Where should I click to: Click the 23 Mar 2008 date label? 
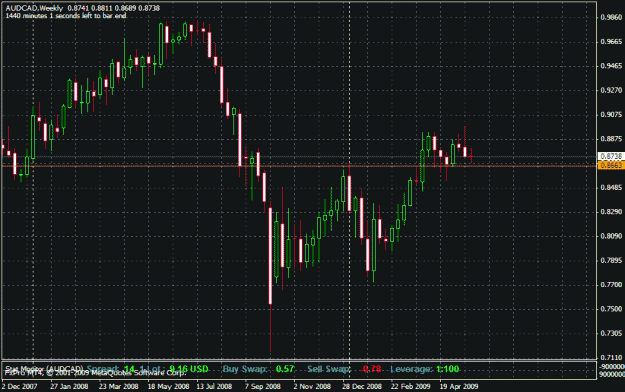pyautogui.click(x=118, y=386)
